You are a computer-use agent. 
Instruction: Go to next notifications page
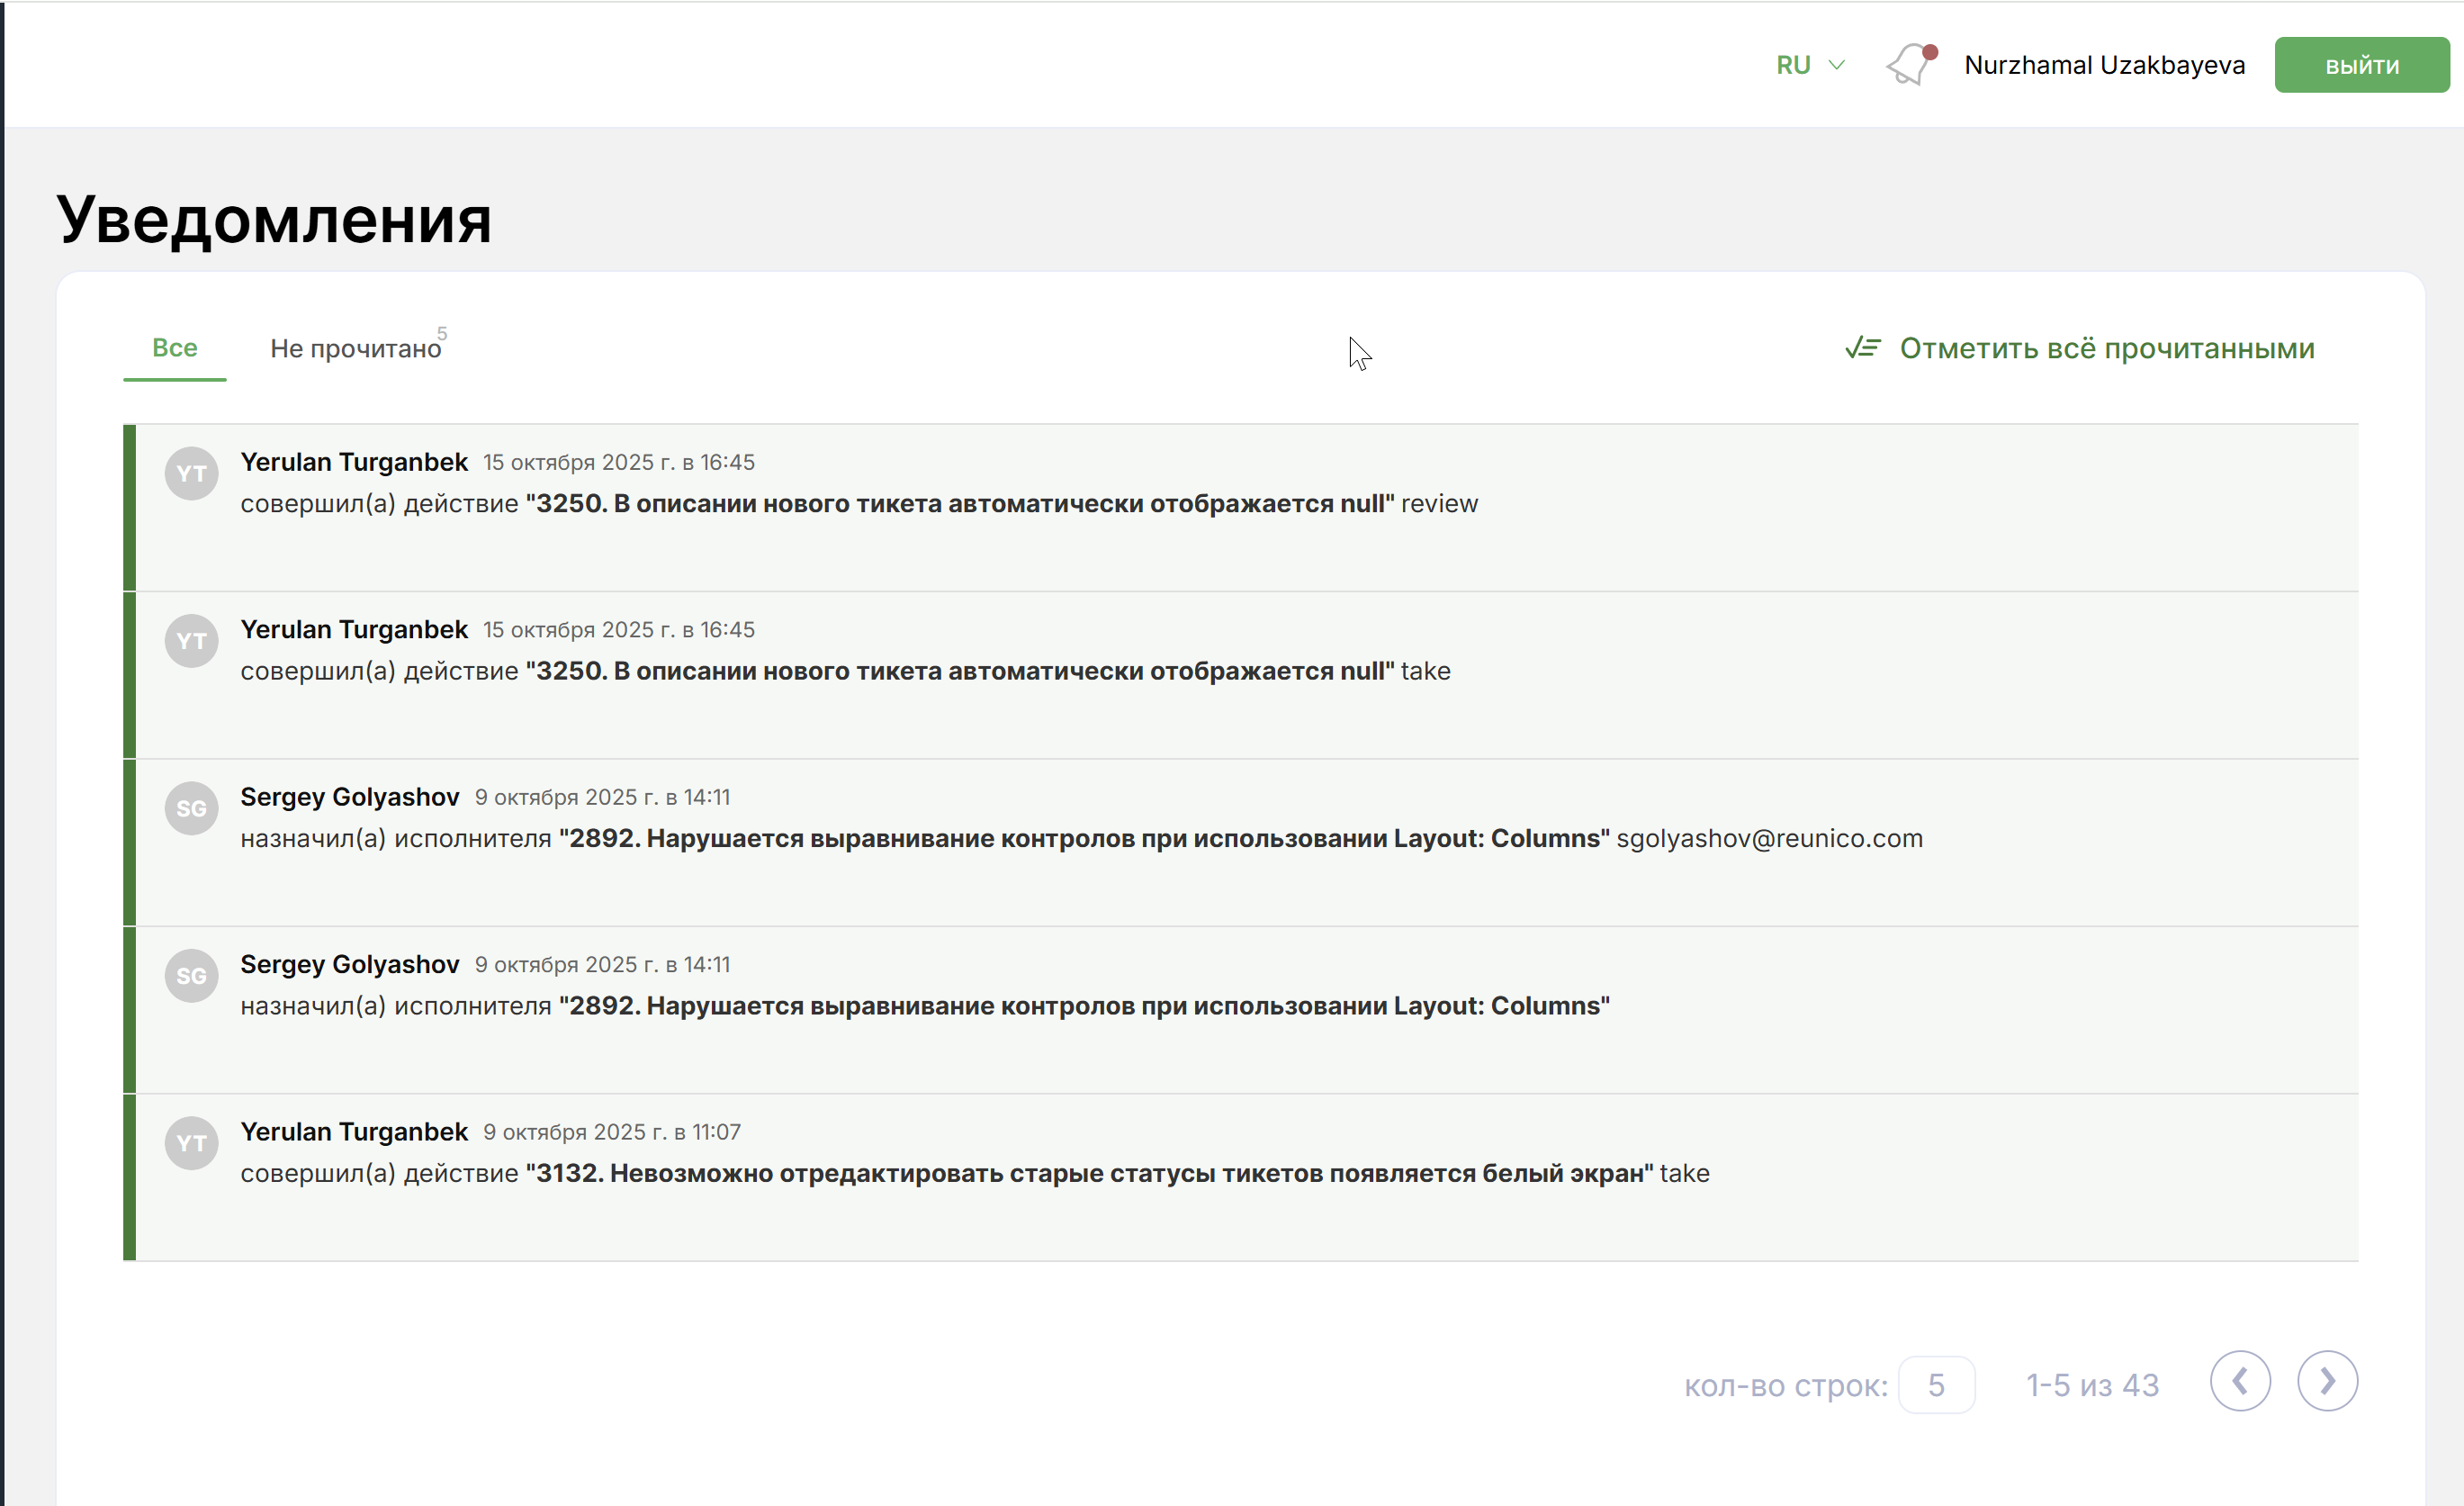pos(2327,1381)
